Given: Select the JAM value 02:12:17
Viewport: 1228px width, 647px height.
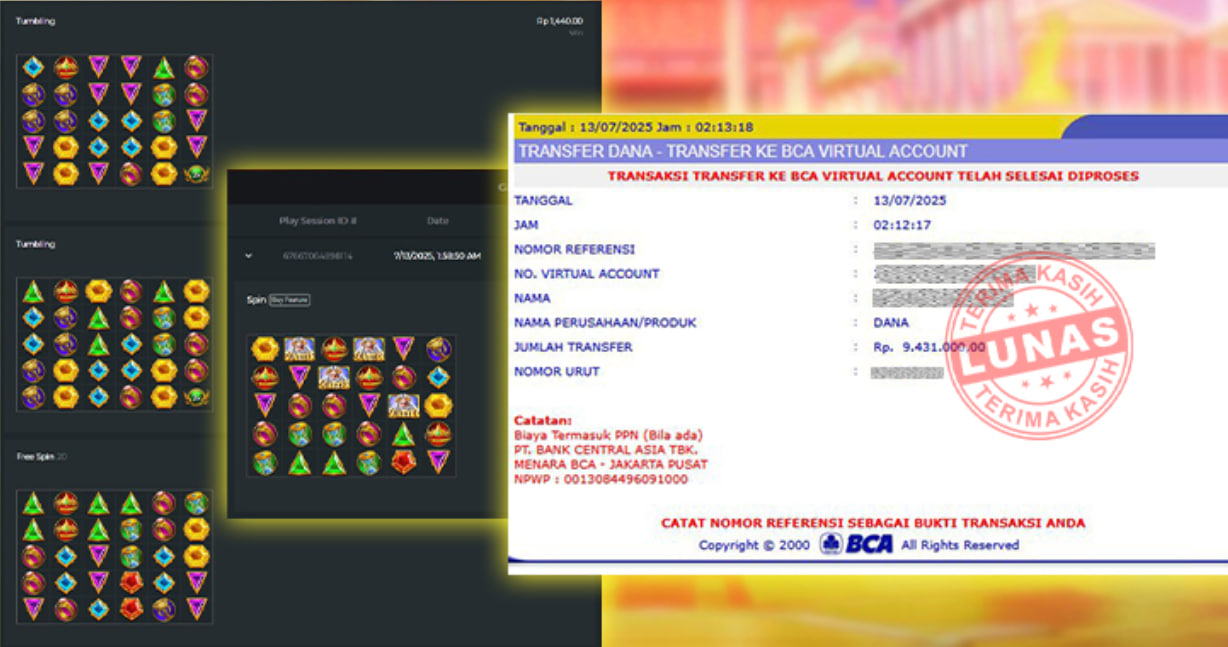Looking at the screenshot, I should tap(901, 225).
